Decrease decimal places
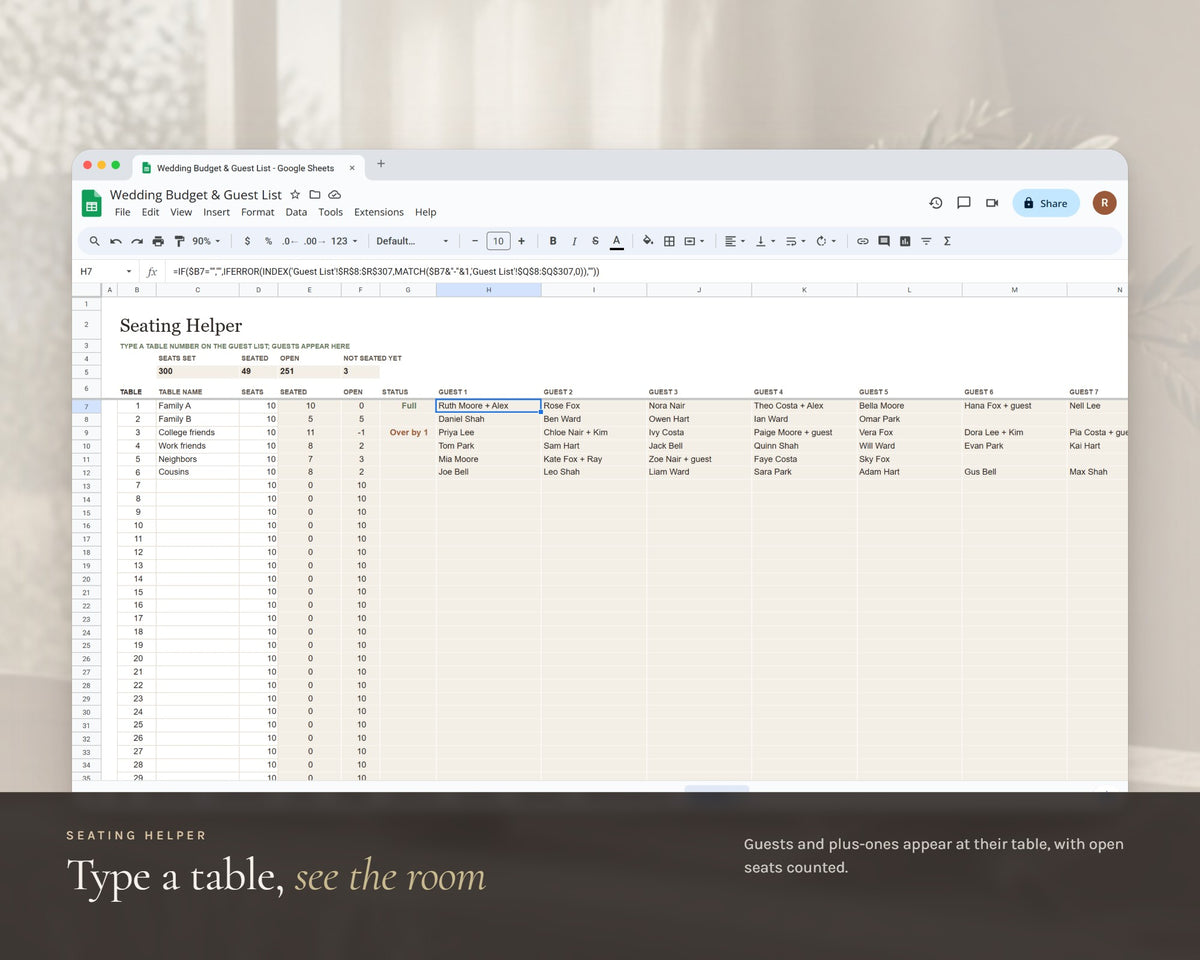The height and width of the screenshot is (960, 1200). [x=289, y=241]
